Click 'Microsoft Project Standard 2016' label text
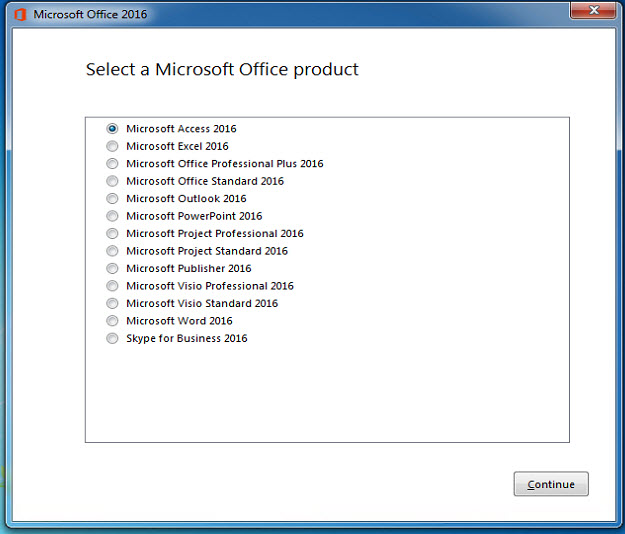The width and height of the screenshot is (625, 534). [x=207, y=251]
